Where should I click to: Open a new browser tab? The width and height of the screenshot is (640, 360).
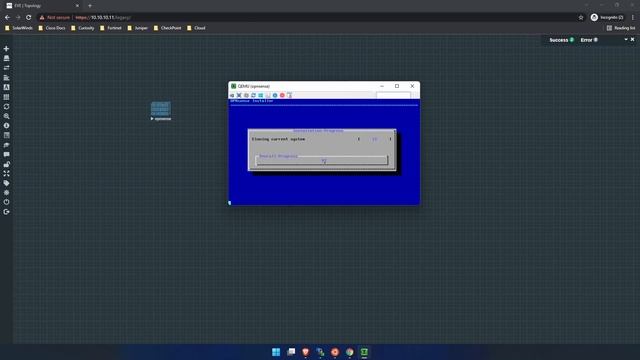pos(90,6)
